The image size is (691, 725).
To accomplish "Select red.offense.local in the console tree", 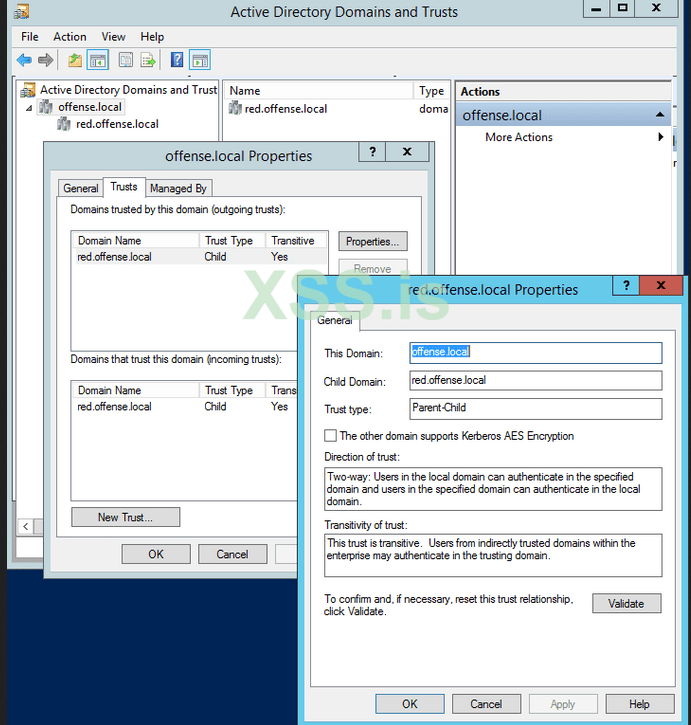I will click(x=117, y=124).
